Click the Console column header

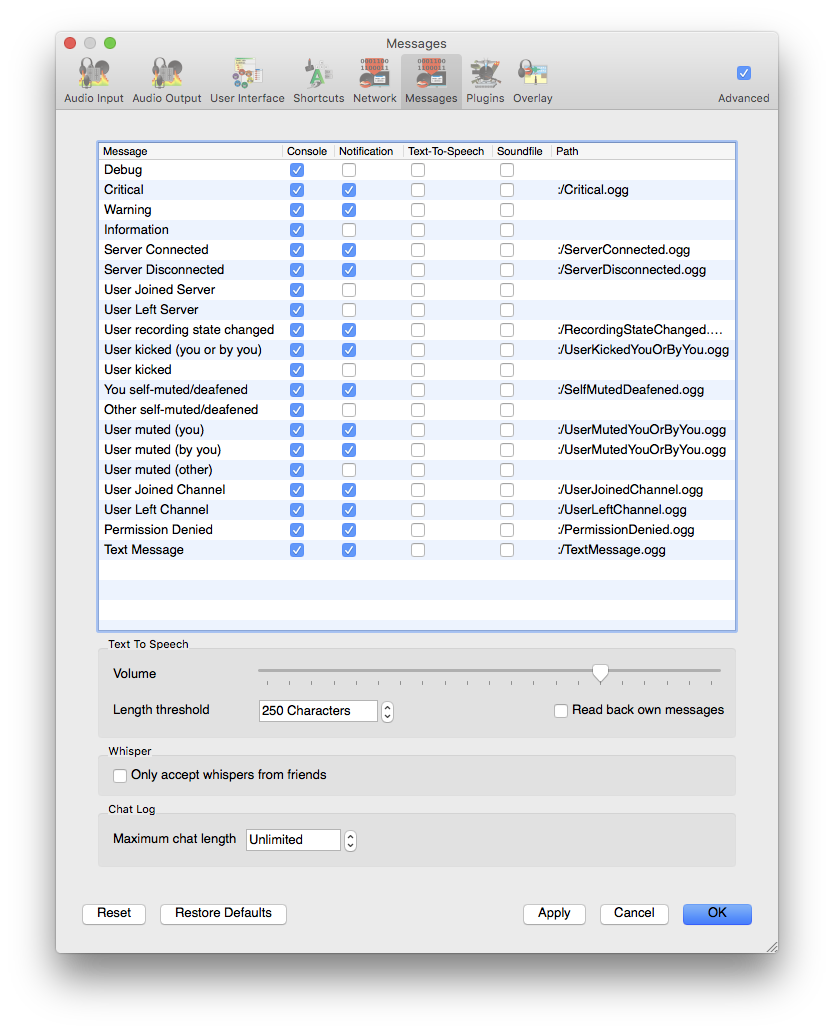point(308,151)
